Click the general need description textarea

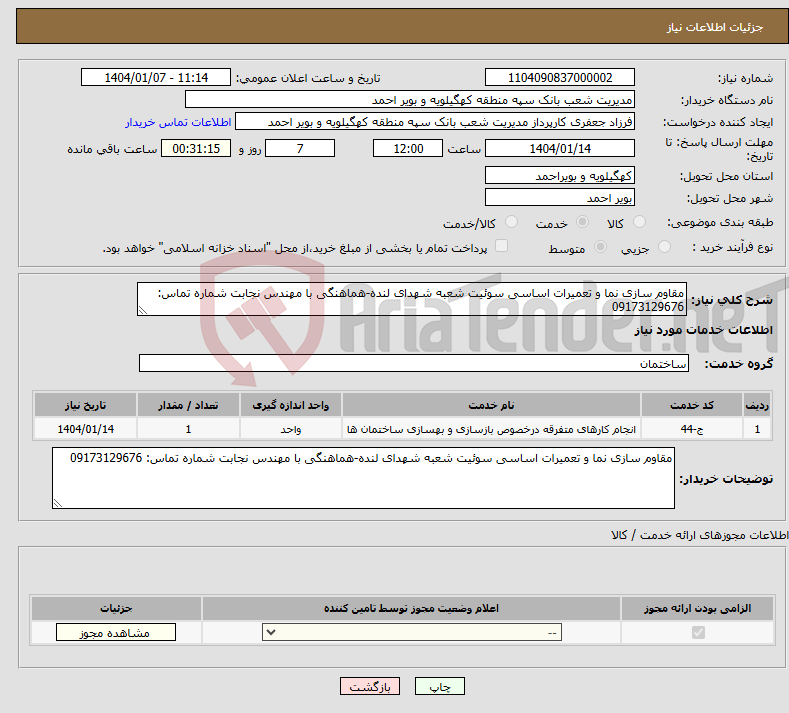tap(412, 299)
